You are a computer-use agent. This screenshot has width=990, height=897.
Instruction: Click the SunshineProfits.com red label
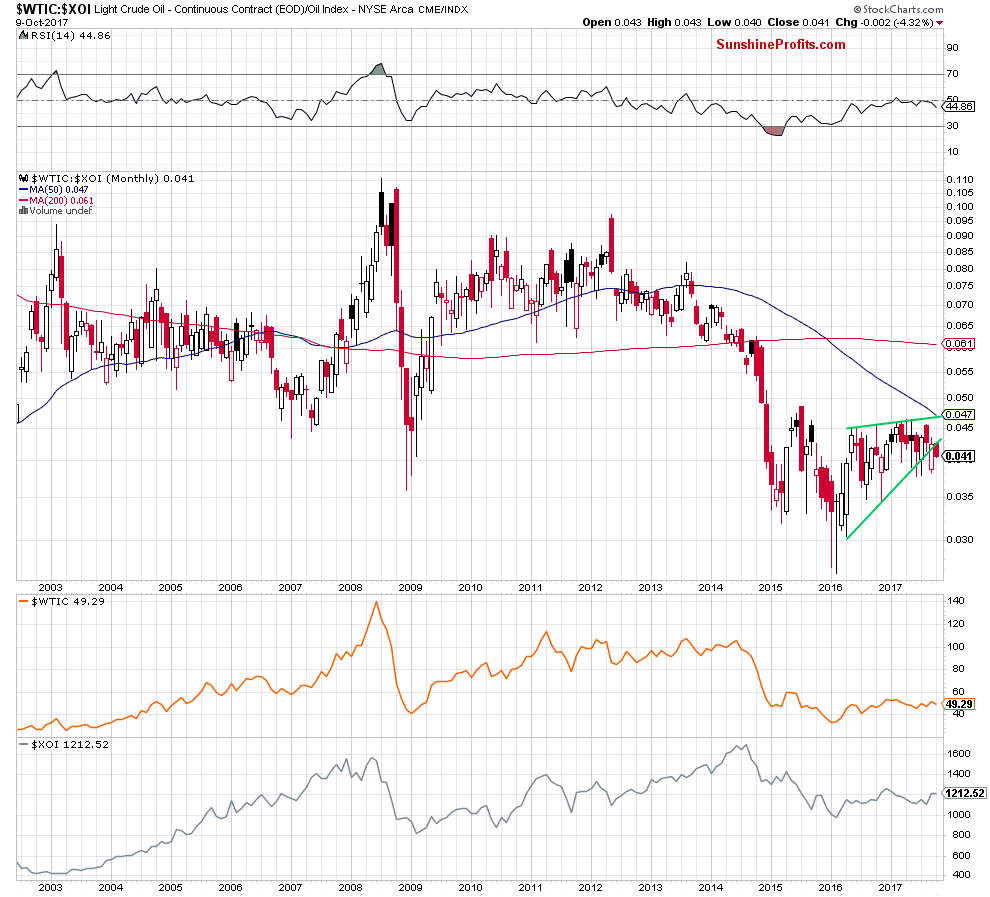[x=780, y=44]
